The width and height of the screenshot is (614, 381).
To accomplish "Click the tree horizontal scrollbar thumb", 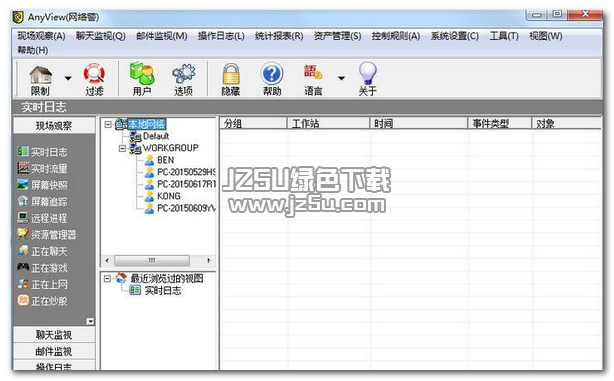I will click(152, 260).
